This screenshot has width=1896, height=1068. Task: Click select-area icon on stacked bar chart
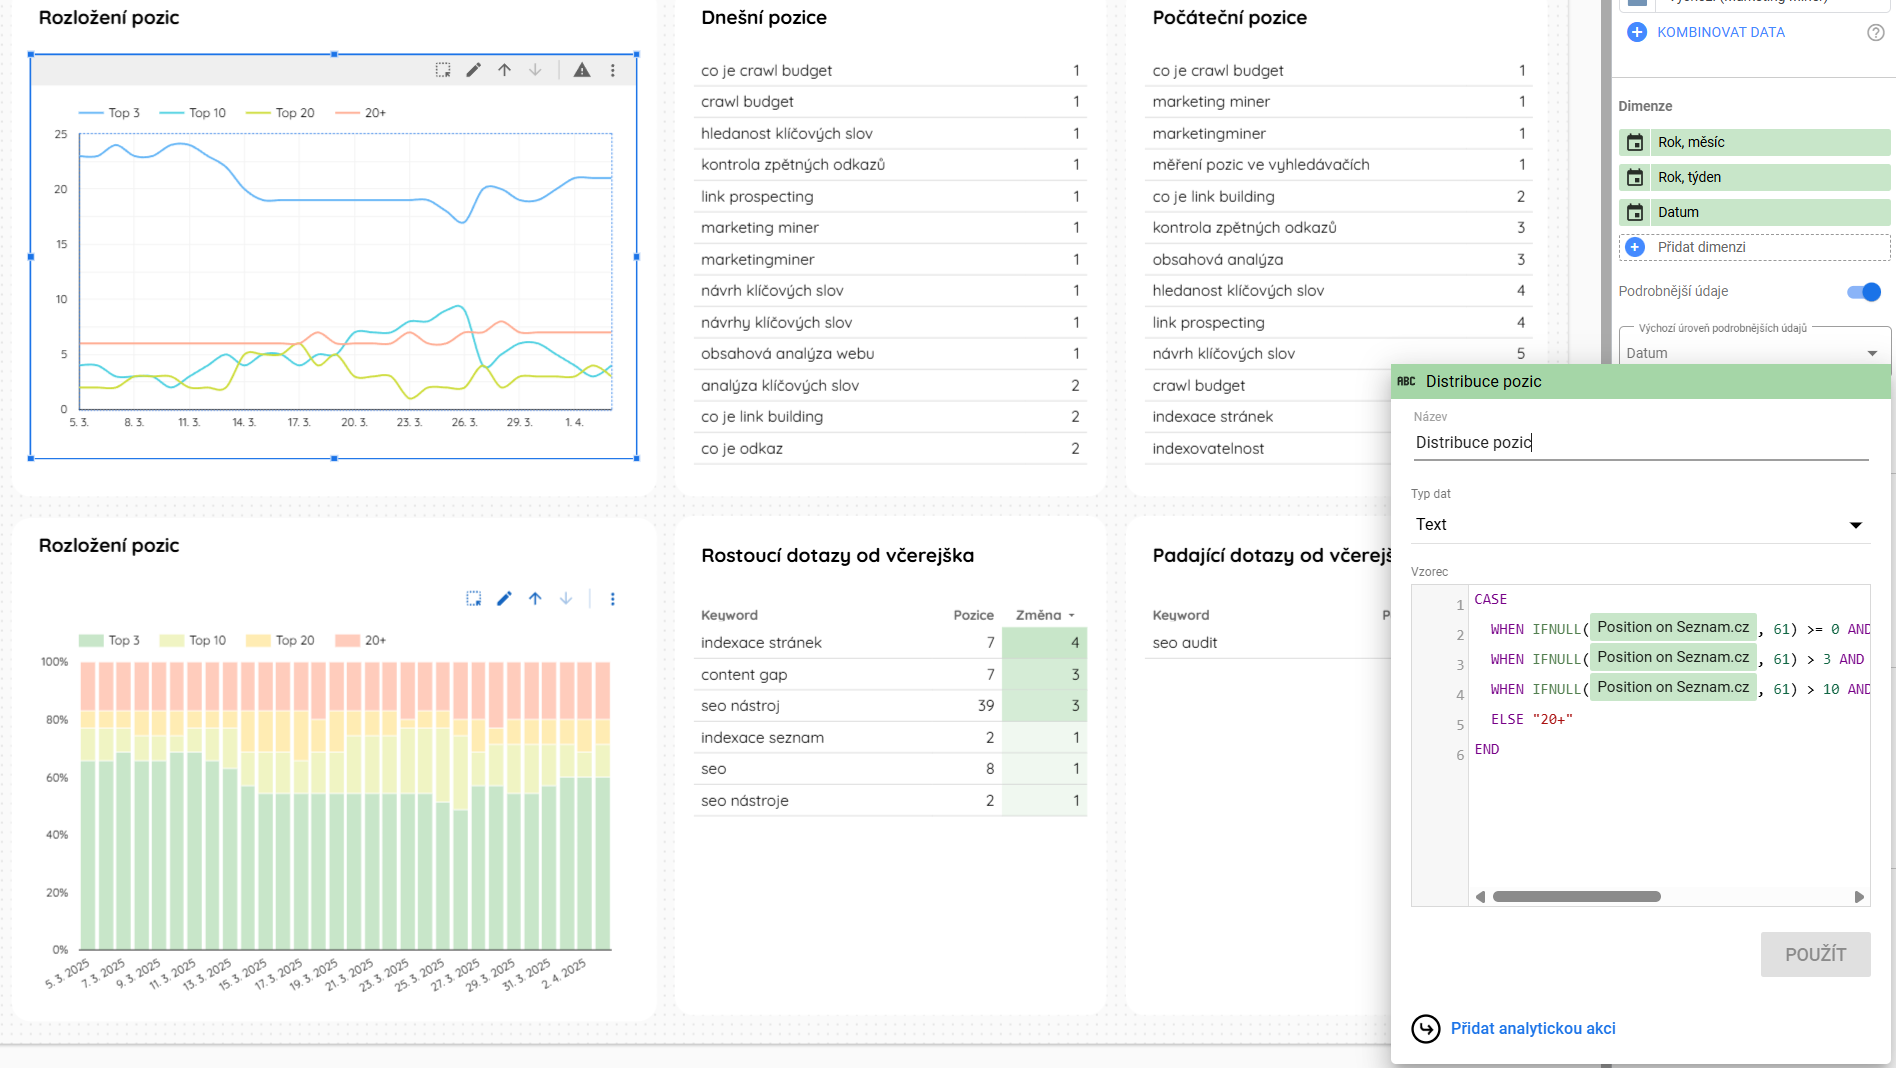[474, 598]
